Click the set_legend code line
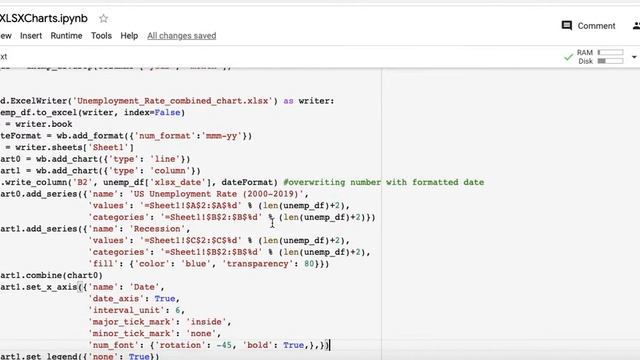This screenshot has height=360, width=640. click(80, 356)
